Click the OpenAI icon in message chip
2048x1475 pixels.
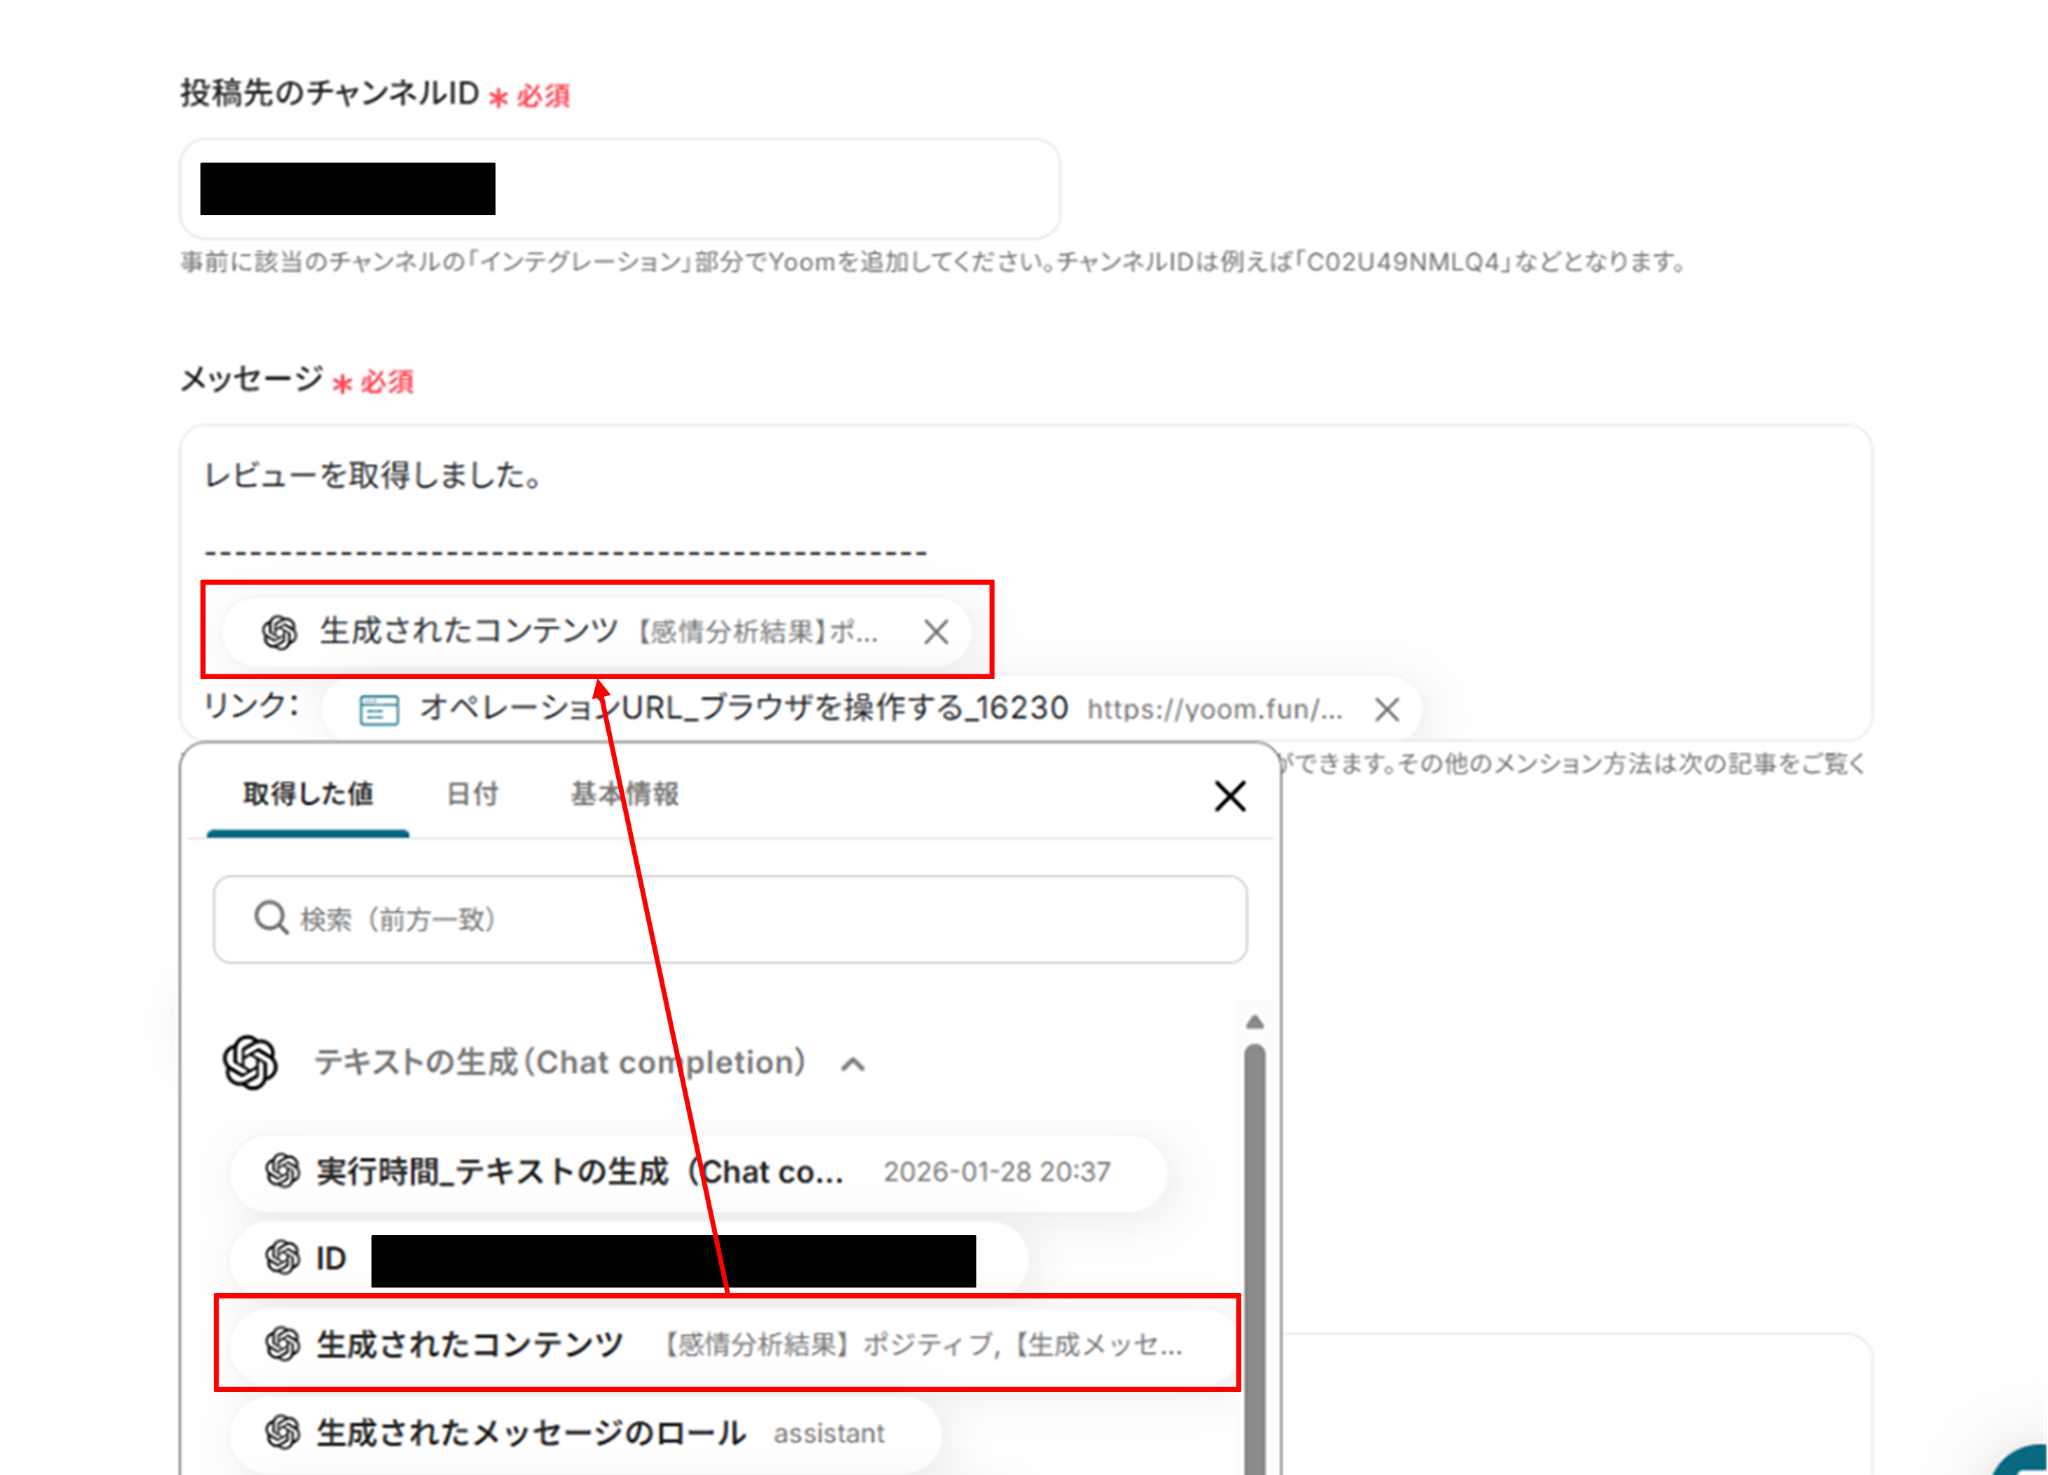click(x=280, y=632)
